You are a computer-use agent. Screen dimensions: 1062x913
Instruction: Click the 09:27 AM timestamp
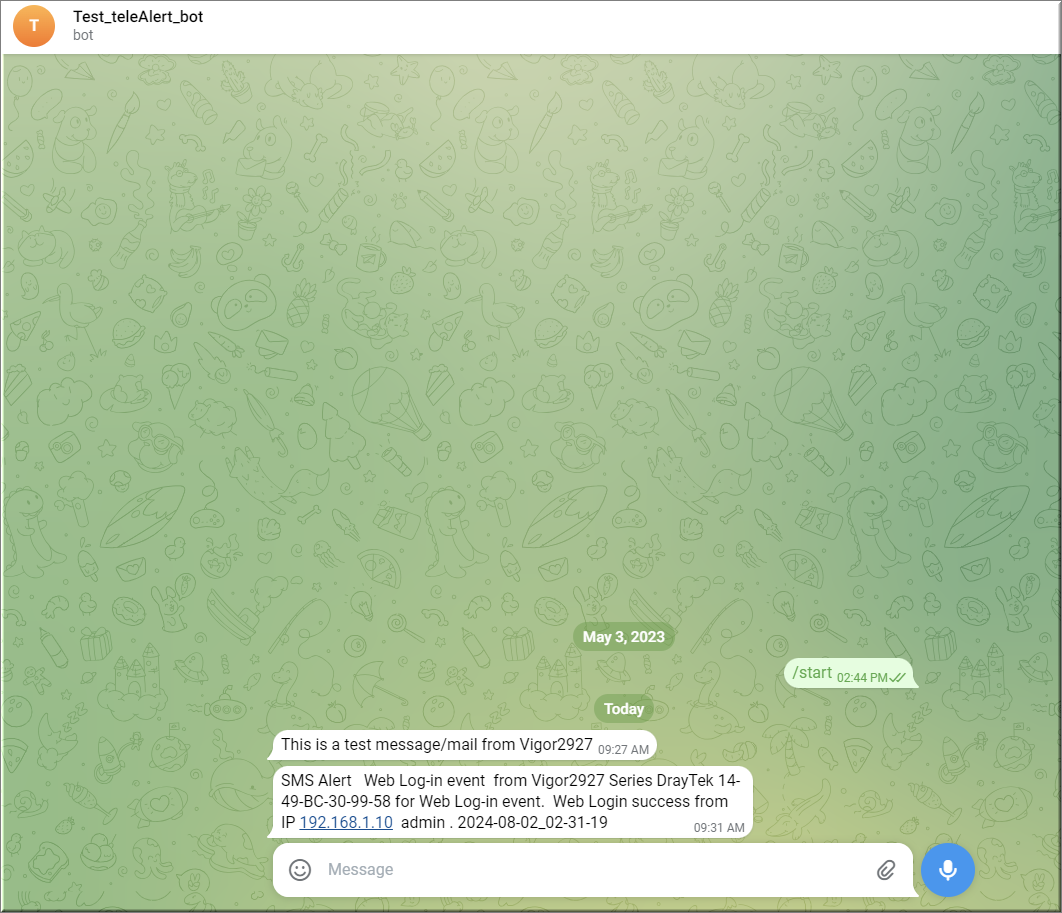click(x=623, y=750)
